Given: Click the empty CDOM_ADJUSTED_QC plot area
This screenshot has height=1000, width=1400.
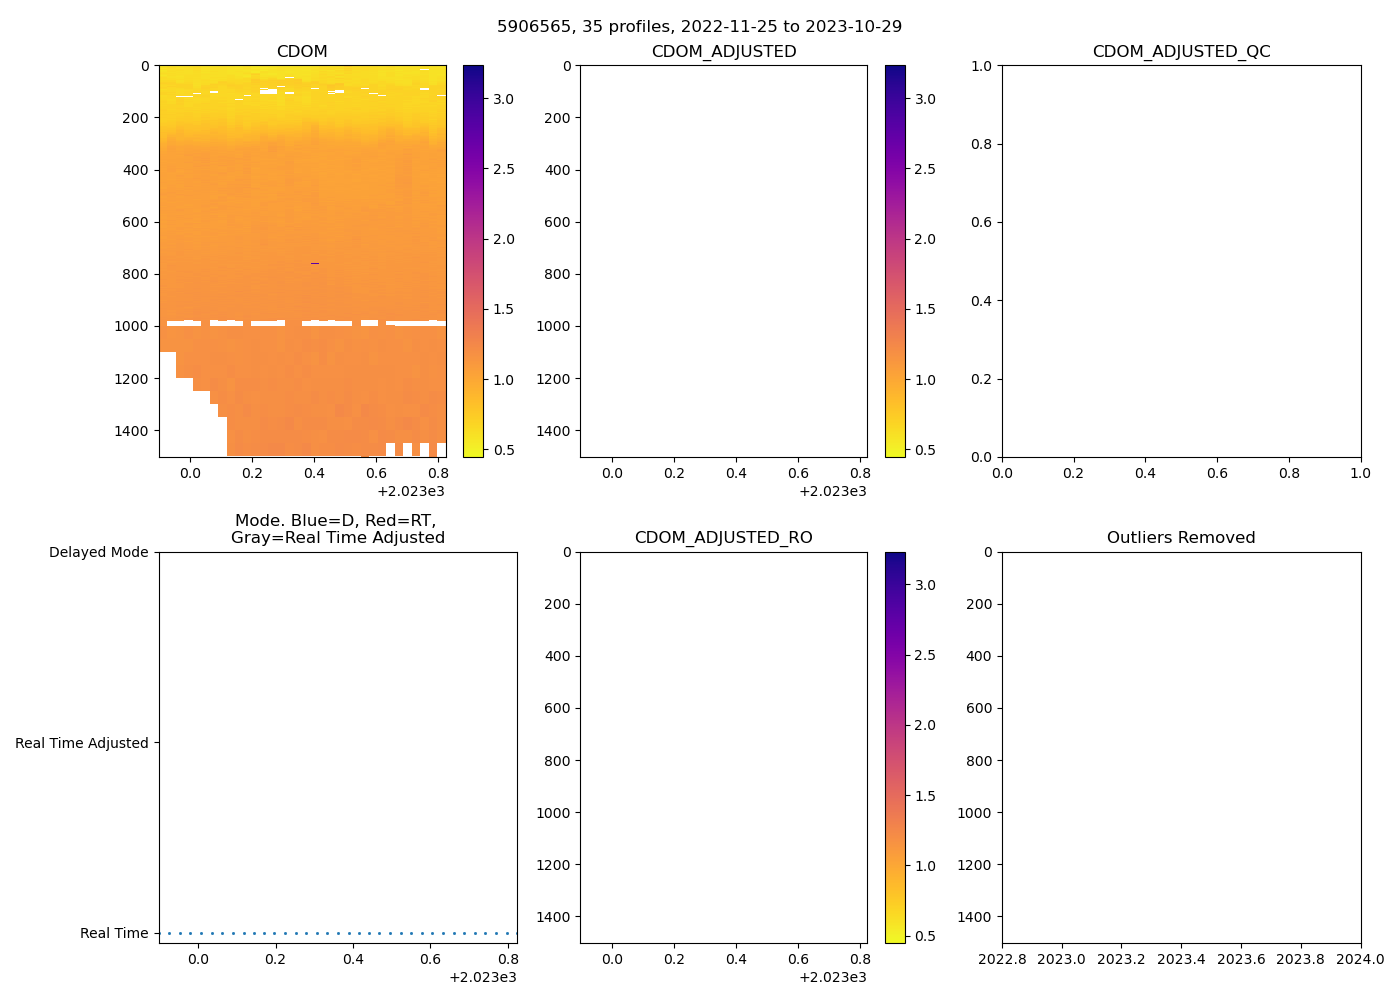Looking at the screenshot, I should pos(1181,260).
